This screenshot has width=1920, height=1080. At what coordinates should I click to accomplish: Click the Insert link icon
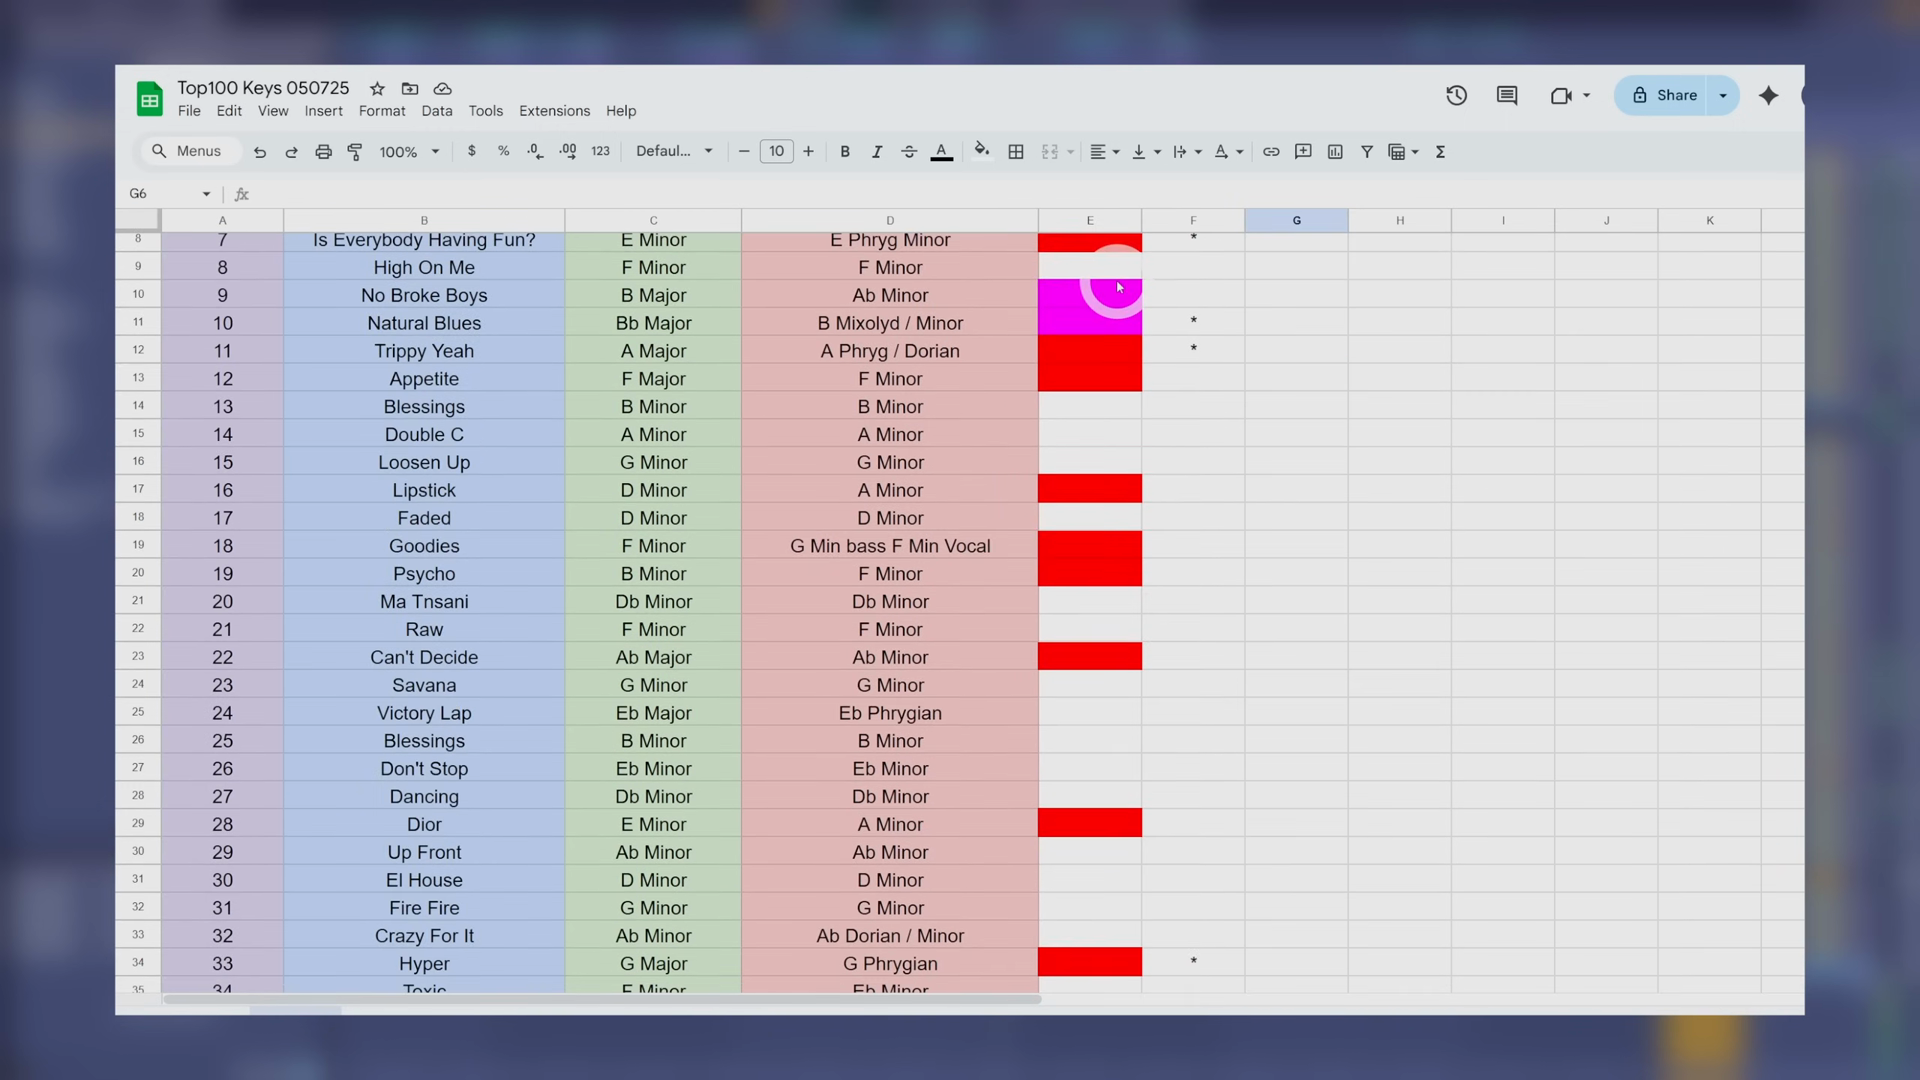click(x=1271, y=152)
